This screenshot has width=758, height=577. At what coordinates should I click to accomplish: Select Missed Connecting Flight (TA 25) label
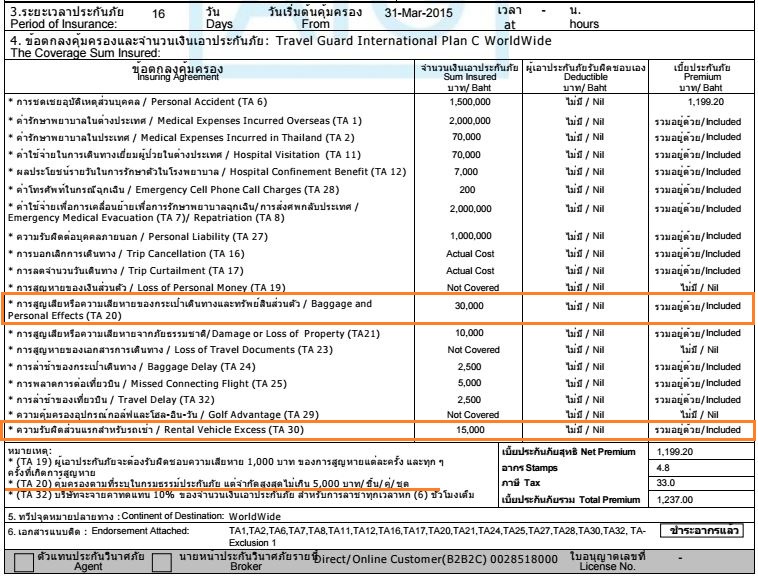point(147,384)
